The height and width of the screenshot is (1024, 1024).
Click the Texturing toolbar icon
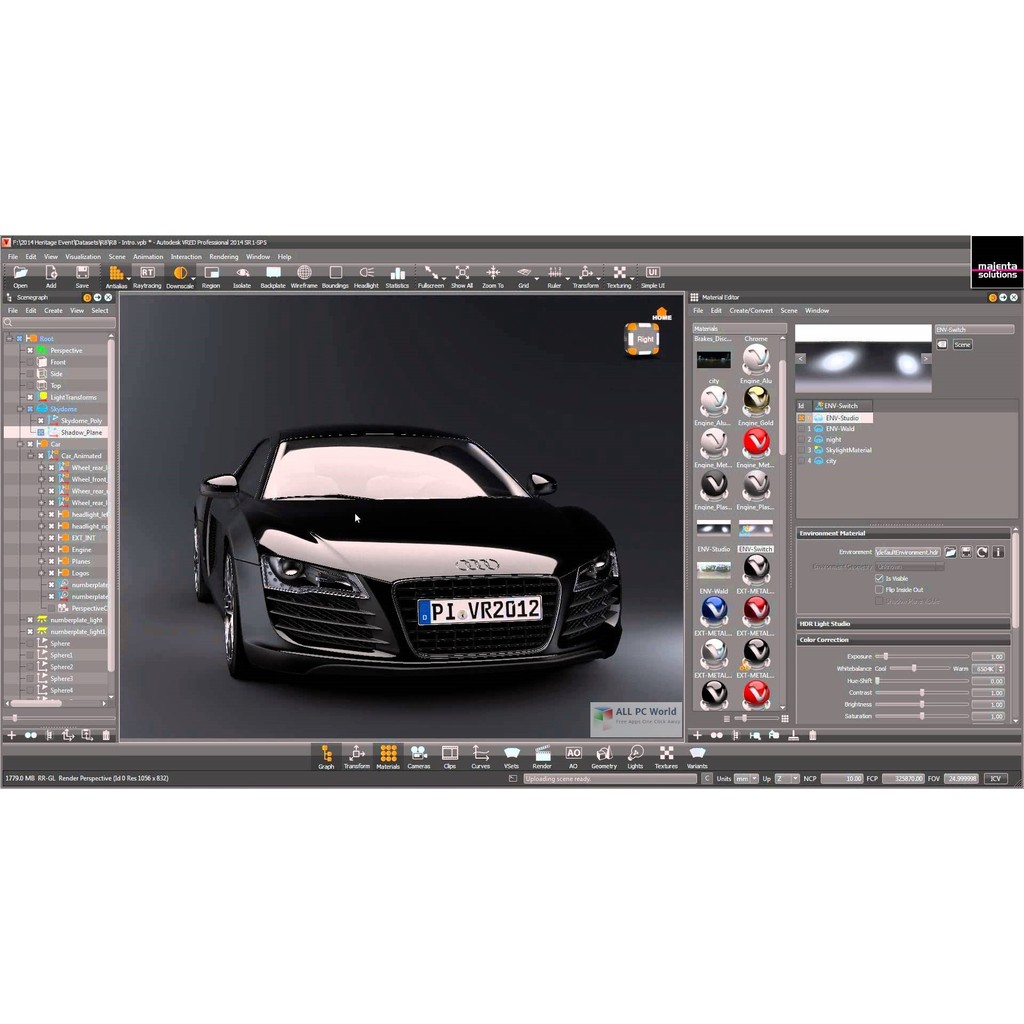coord(619,276)
